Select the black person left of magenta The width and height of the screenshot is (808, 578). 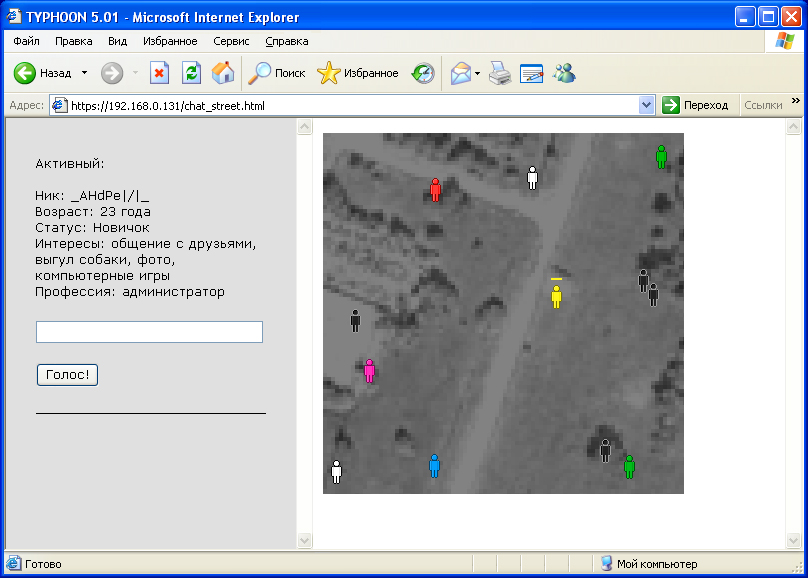point(355,320)
